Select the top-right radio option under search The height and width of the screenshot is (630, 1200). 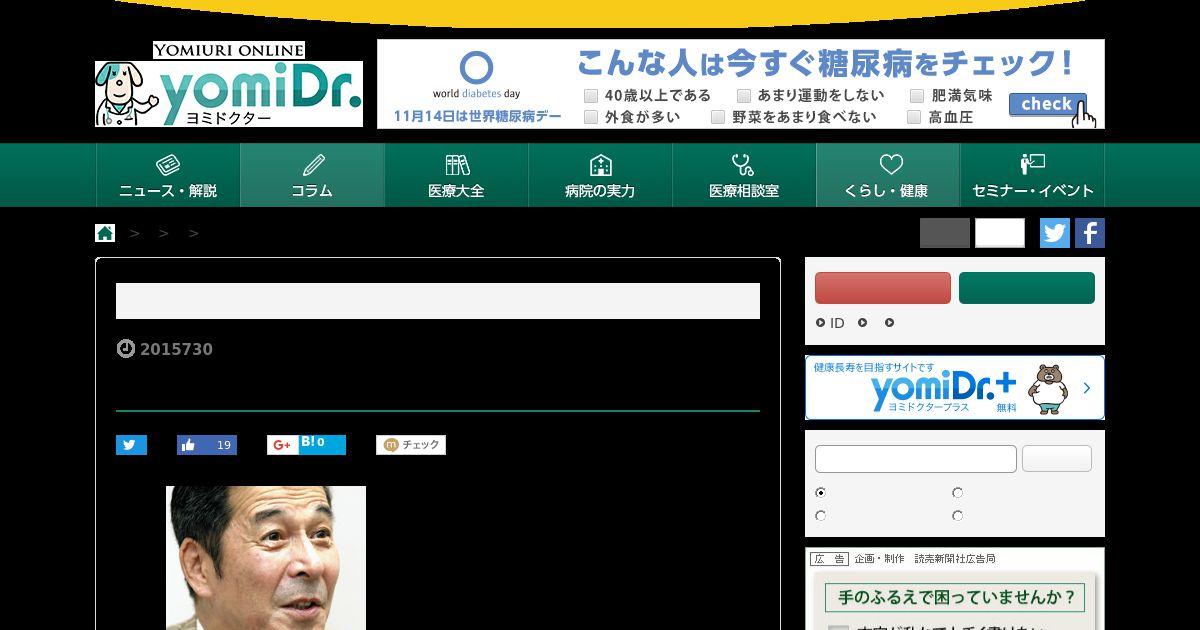(x=958, y=493)
